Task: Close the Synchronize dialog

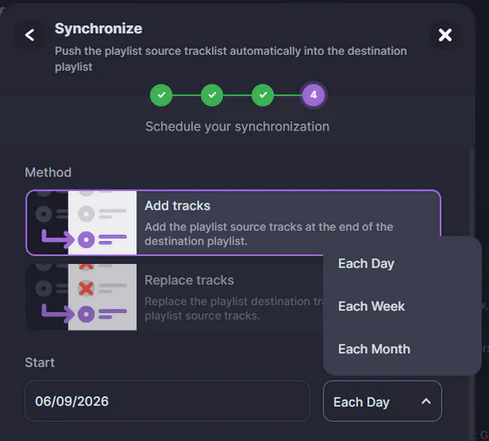Action: pos(445,35)
